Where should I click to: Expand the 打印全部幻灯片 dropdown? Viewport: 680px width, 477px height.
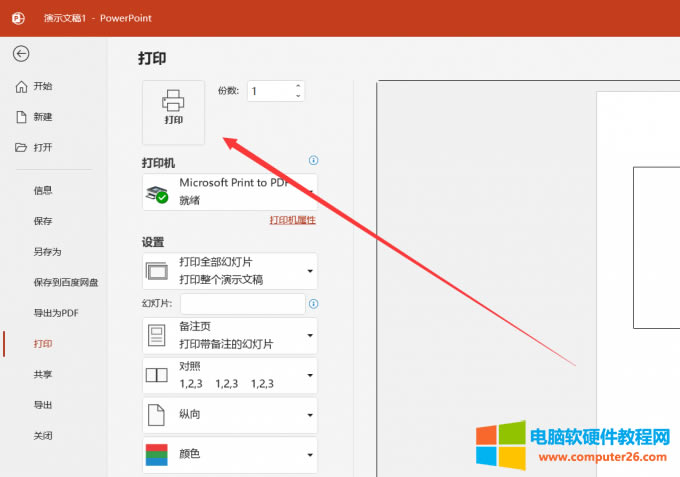(230, 271)
